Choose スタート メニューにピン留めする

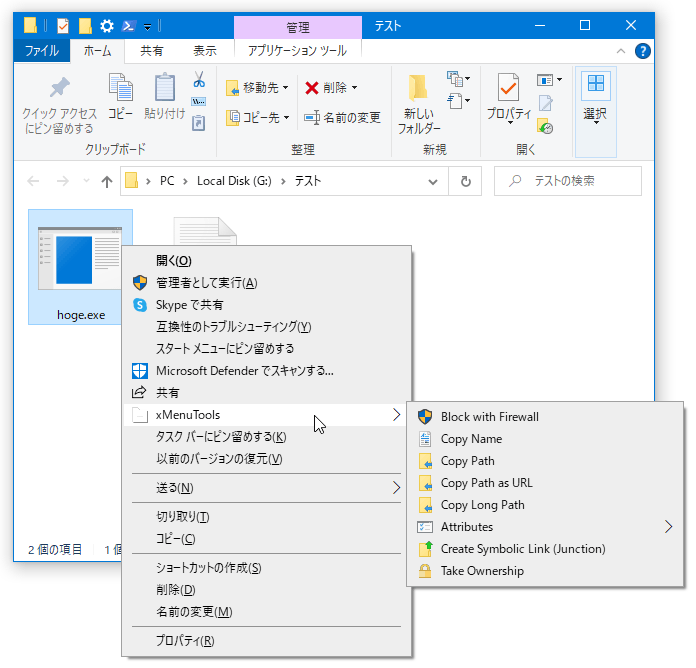coord(266,349)
